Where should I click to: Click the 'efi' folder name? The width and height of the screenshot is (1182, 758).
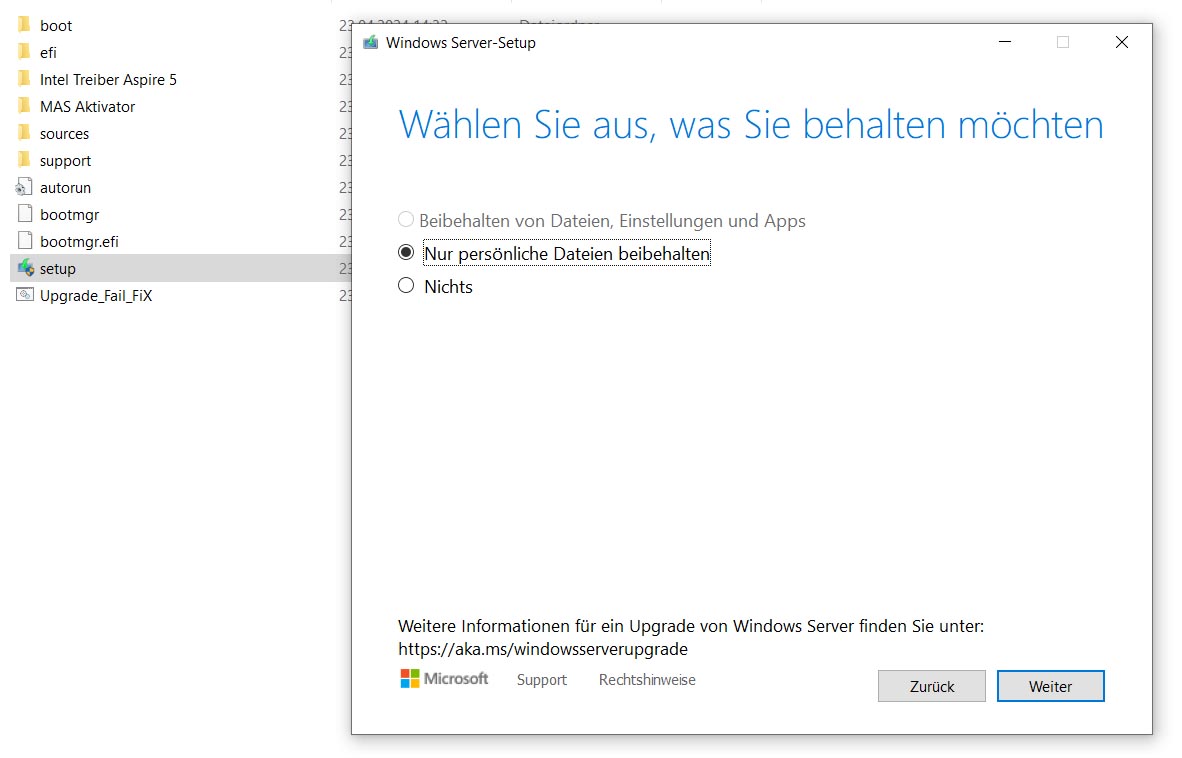point(48,53)
